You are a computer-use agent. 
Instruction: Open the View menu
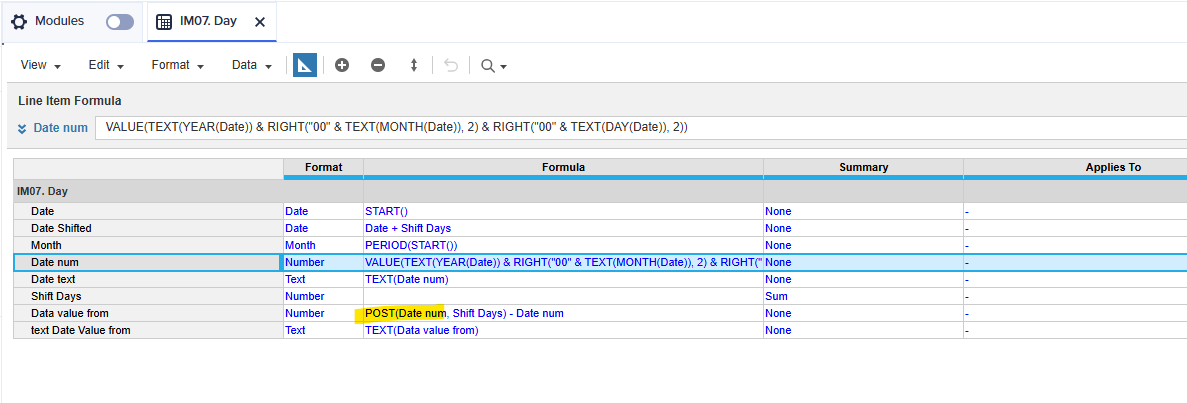(x=40, y=65)
